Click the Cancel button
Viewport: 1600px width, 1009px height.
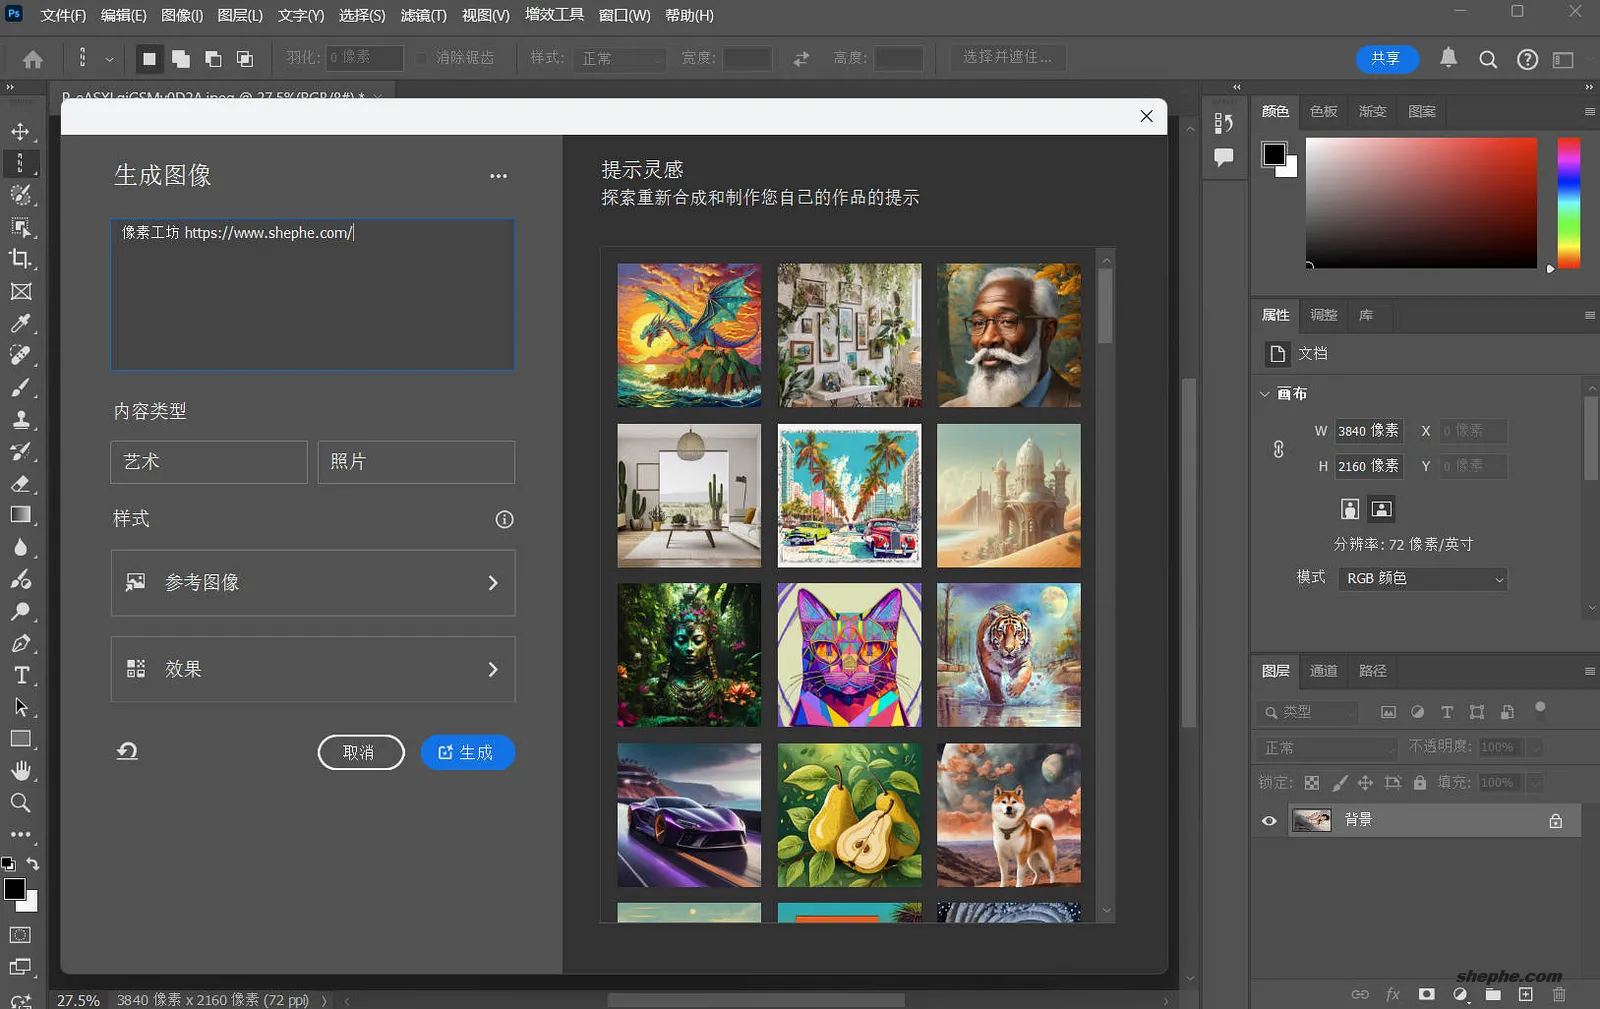click(x=361, y=752)
